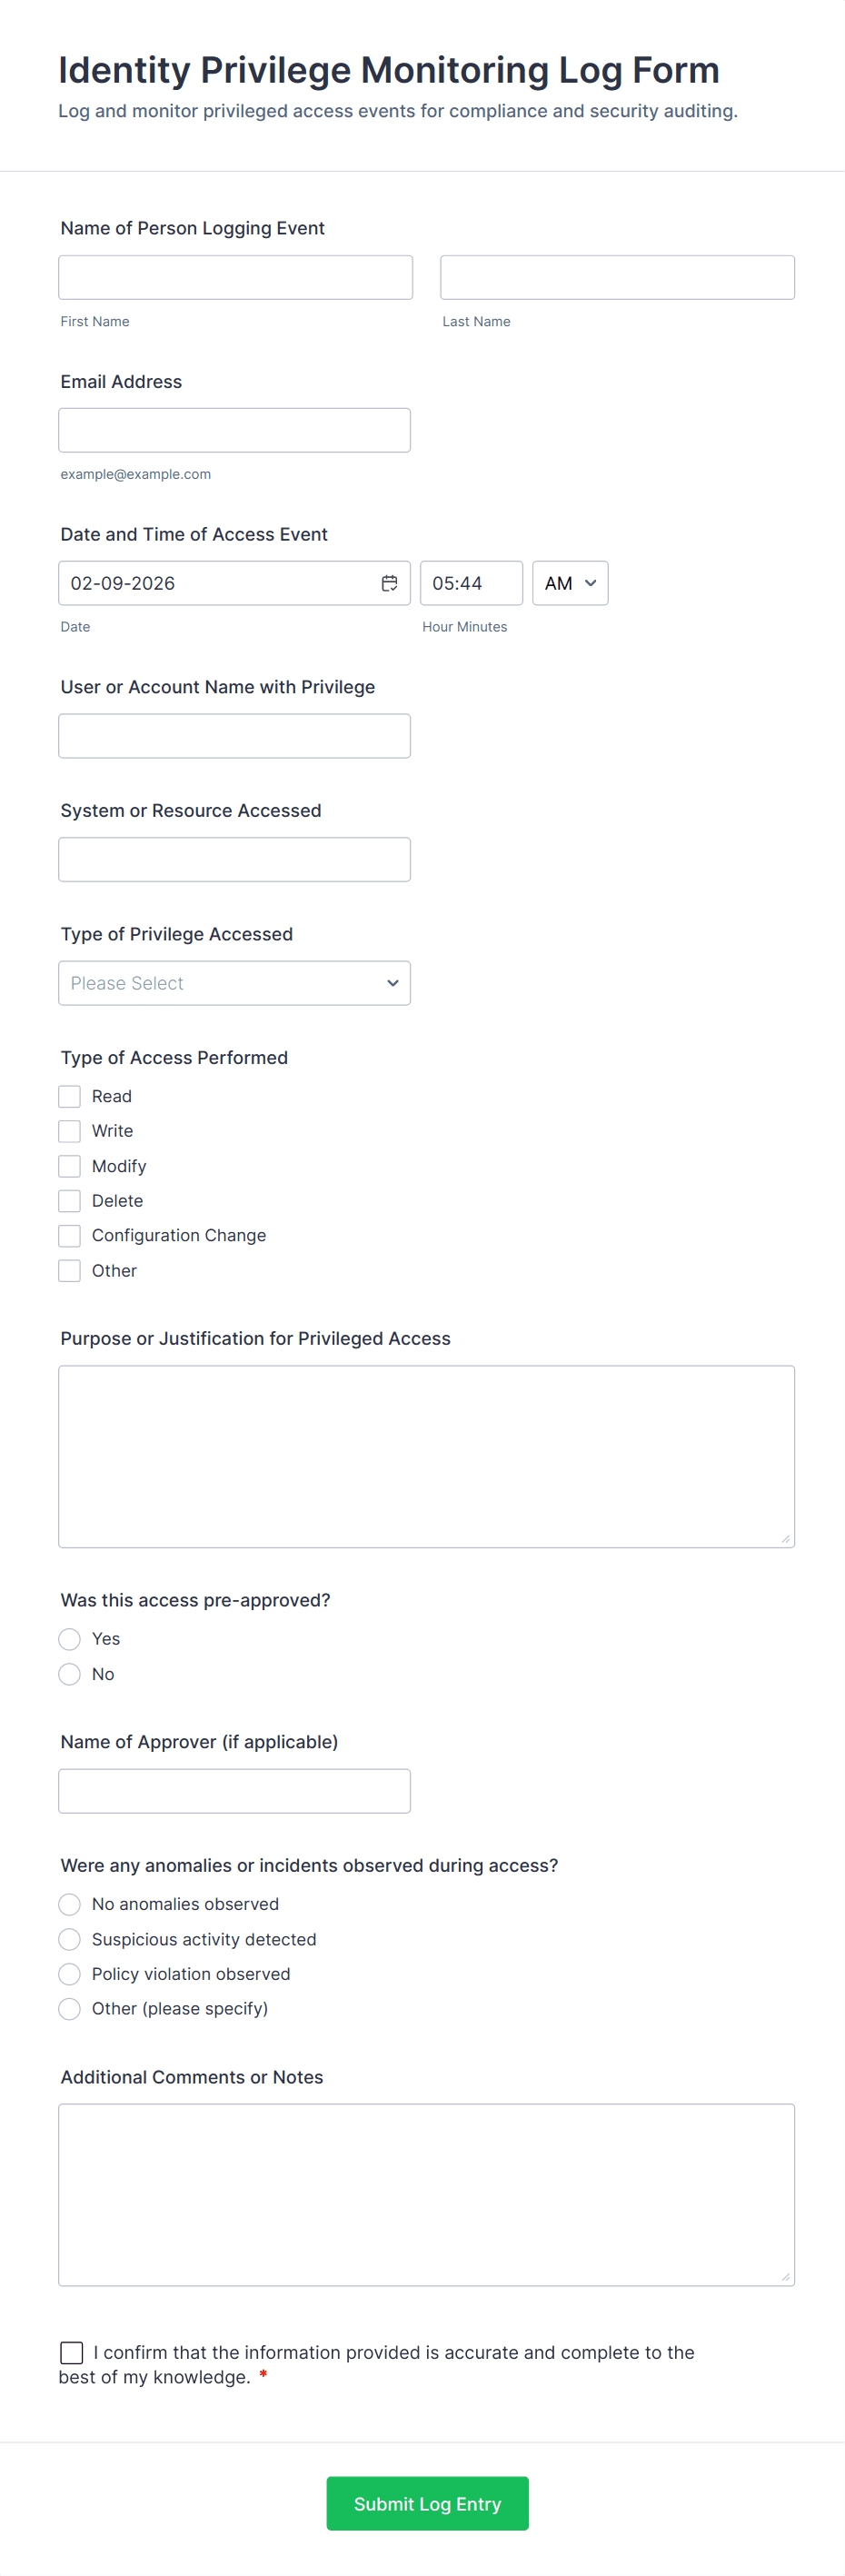Click the Name of Approver field

point(235,1790)
